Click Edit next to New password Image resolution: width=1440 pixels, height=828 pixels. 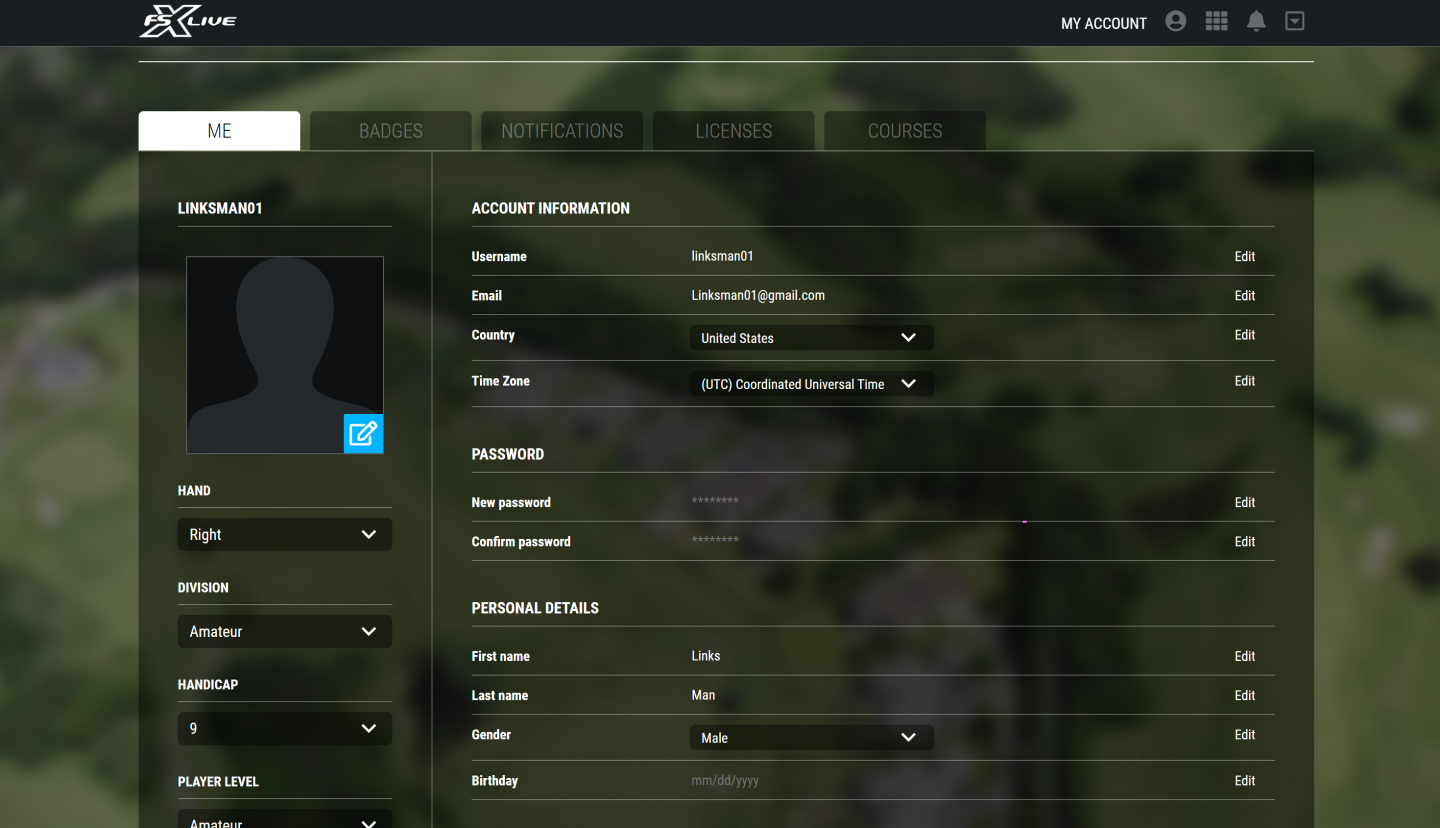[1245, 503]
